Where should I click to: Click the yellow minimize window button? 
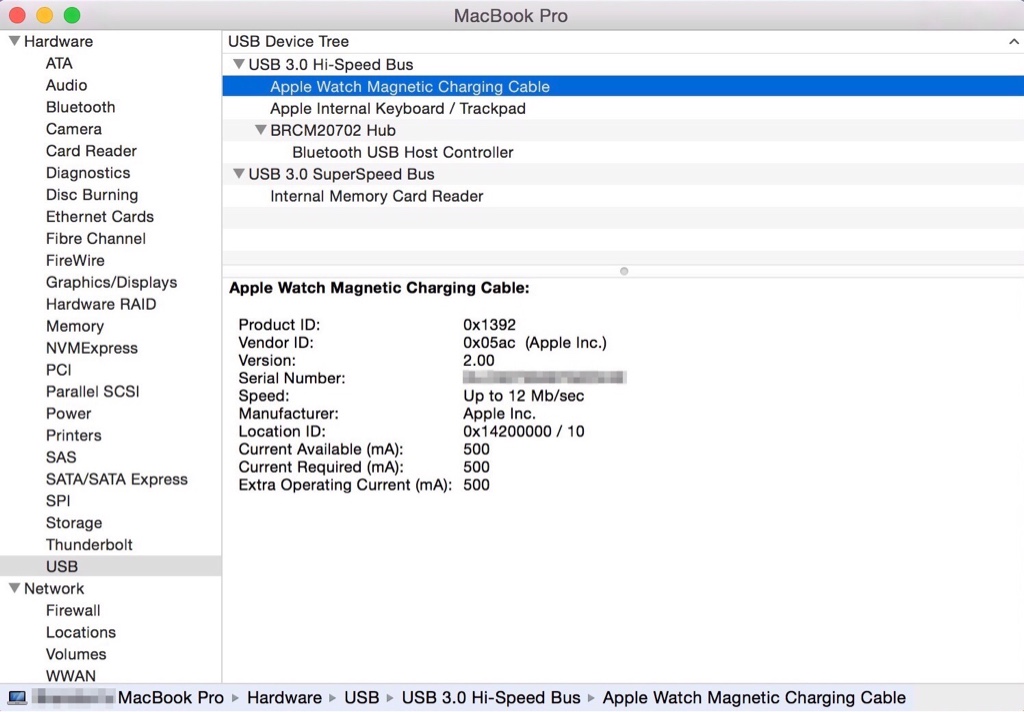click(x=44, y=15)
